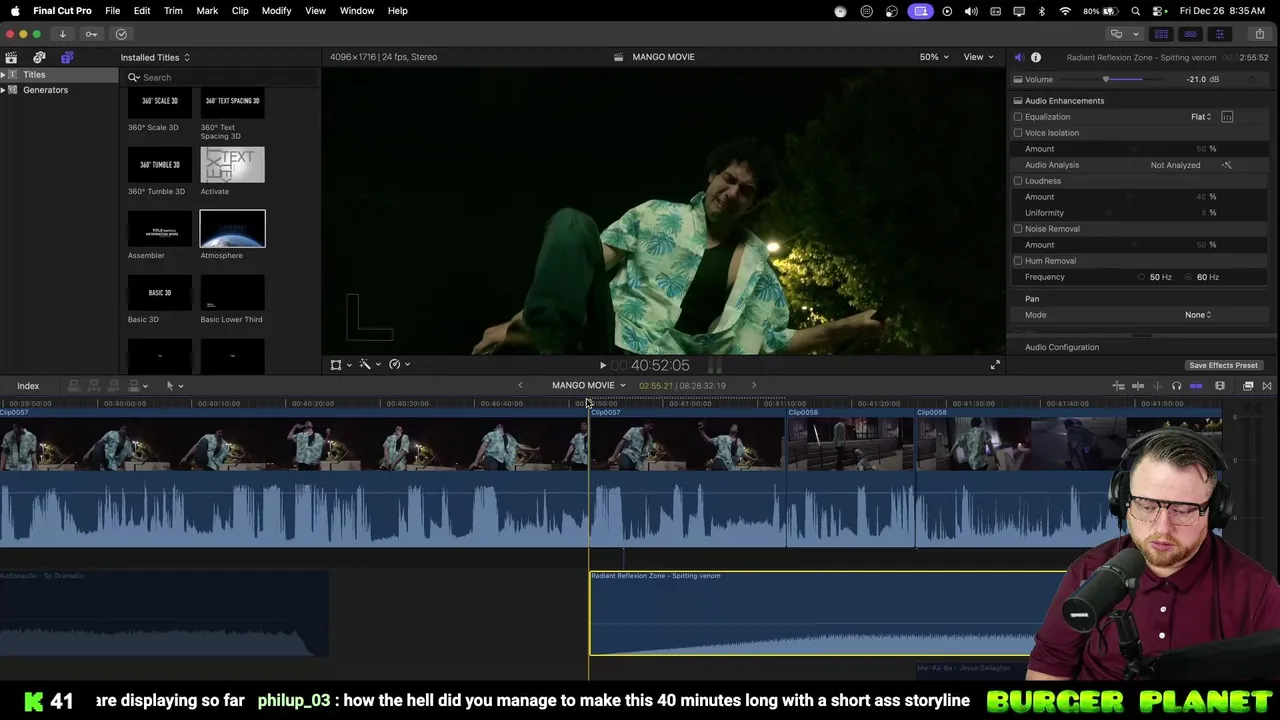Open the Edit menu
Image resolution: width=1280 pixels, height=720 pixels.
(142, 11)
